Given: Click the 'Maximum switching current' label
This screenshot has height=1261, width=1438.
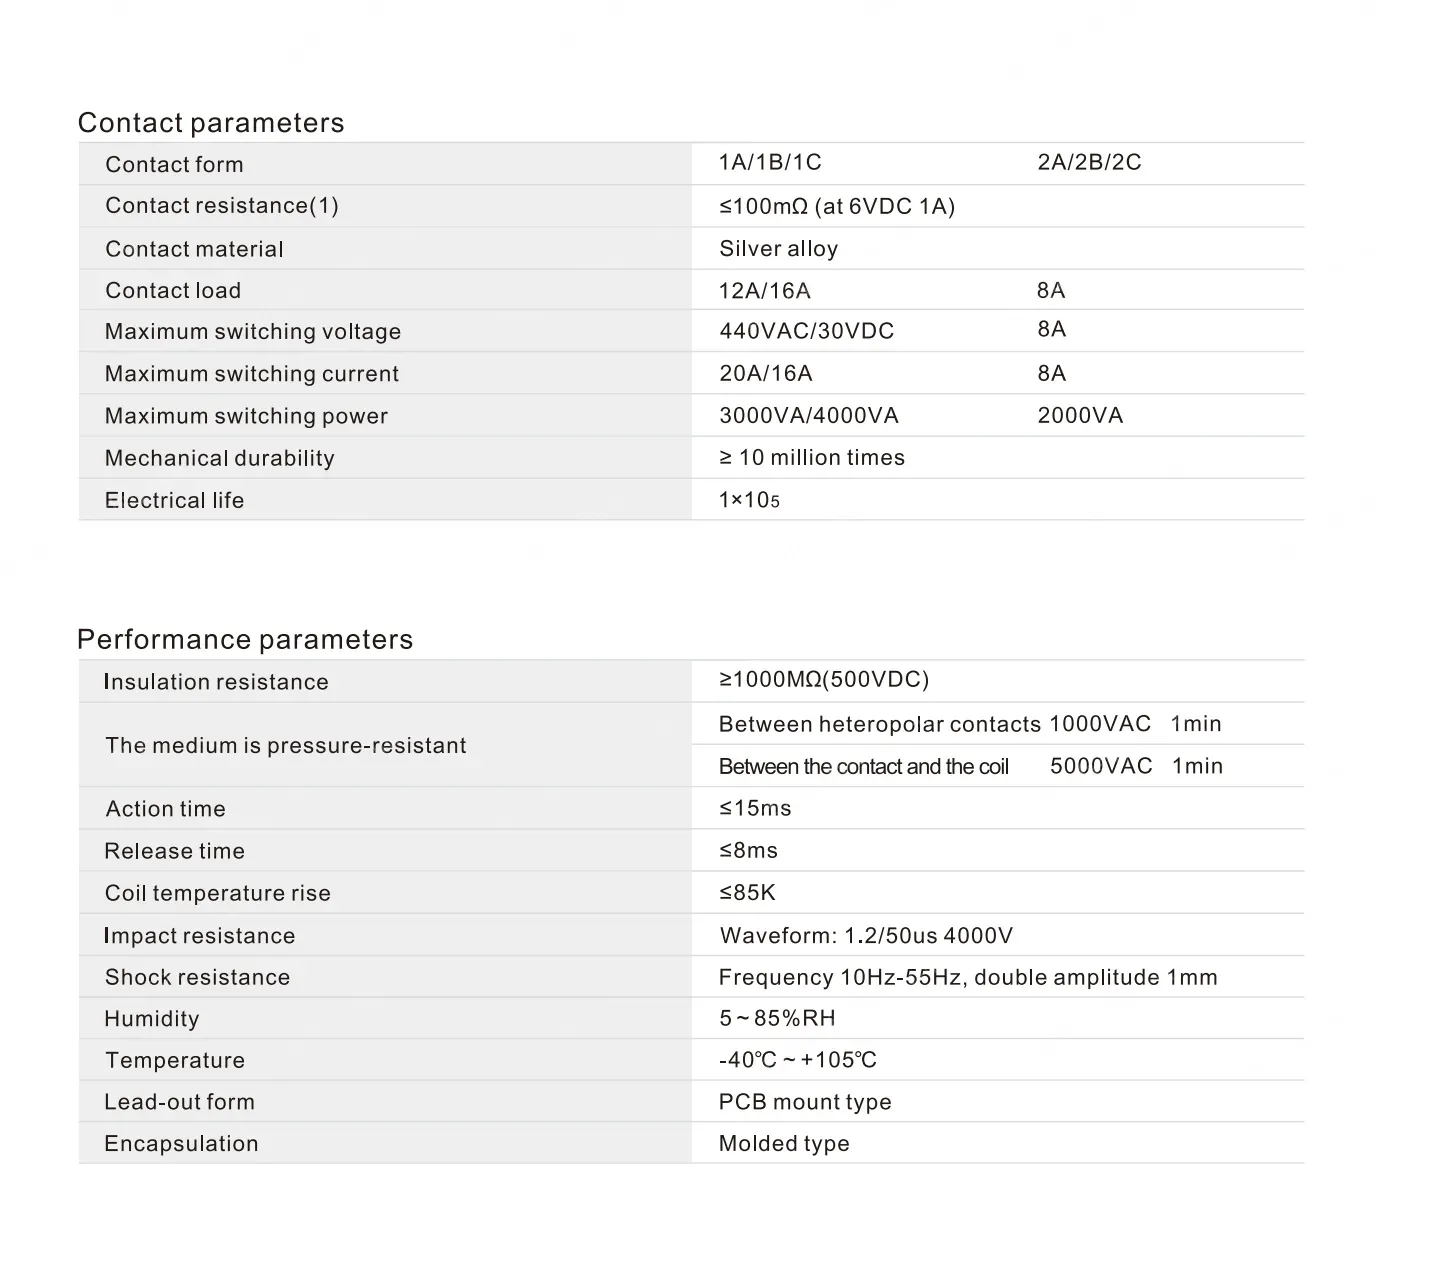Looking at the screenshot, I should [252, 374].
